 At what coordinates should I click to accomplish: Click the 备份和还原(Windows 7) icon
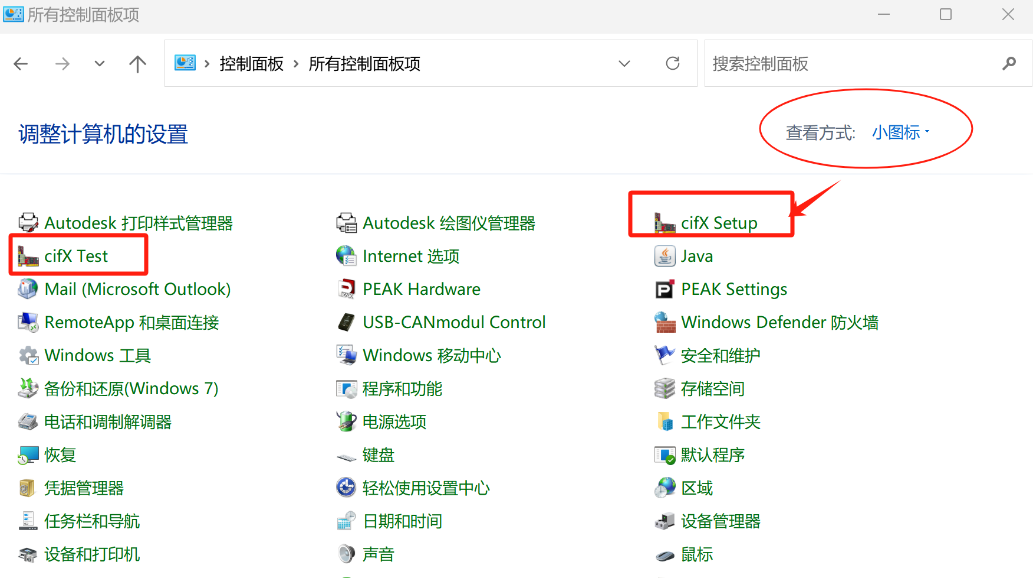pyautogui.click(x=28, y=388)
